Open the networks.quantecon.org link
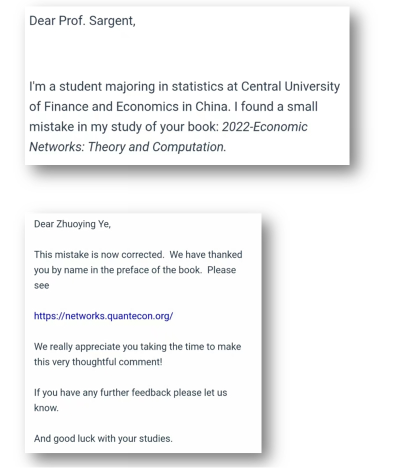Screen dimensions: 396x468 (x=103, y=316)
